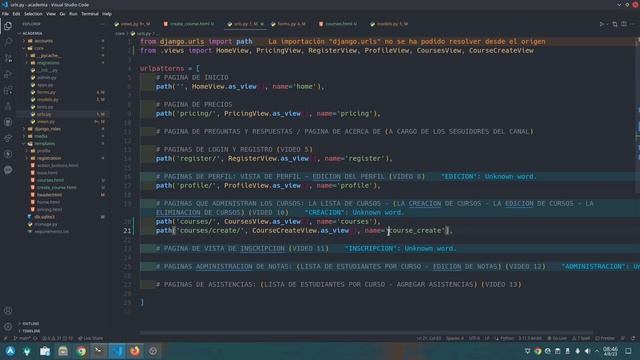Open Run and Debug view
Image resolution: width=640 pixels, height=360 pixels.
[x=8, y=74]
